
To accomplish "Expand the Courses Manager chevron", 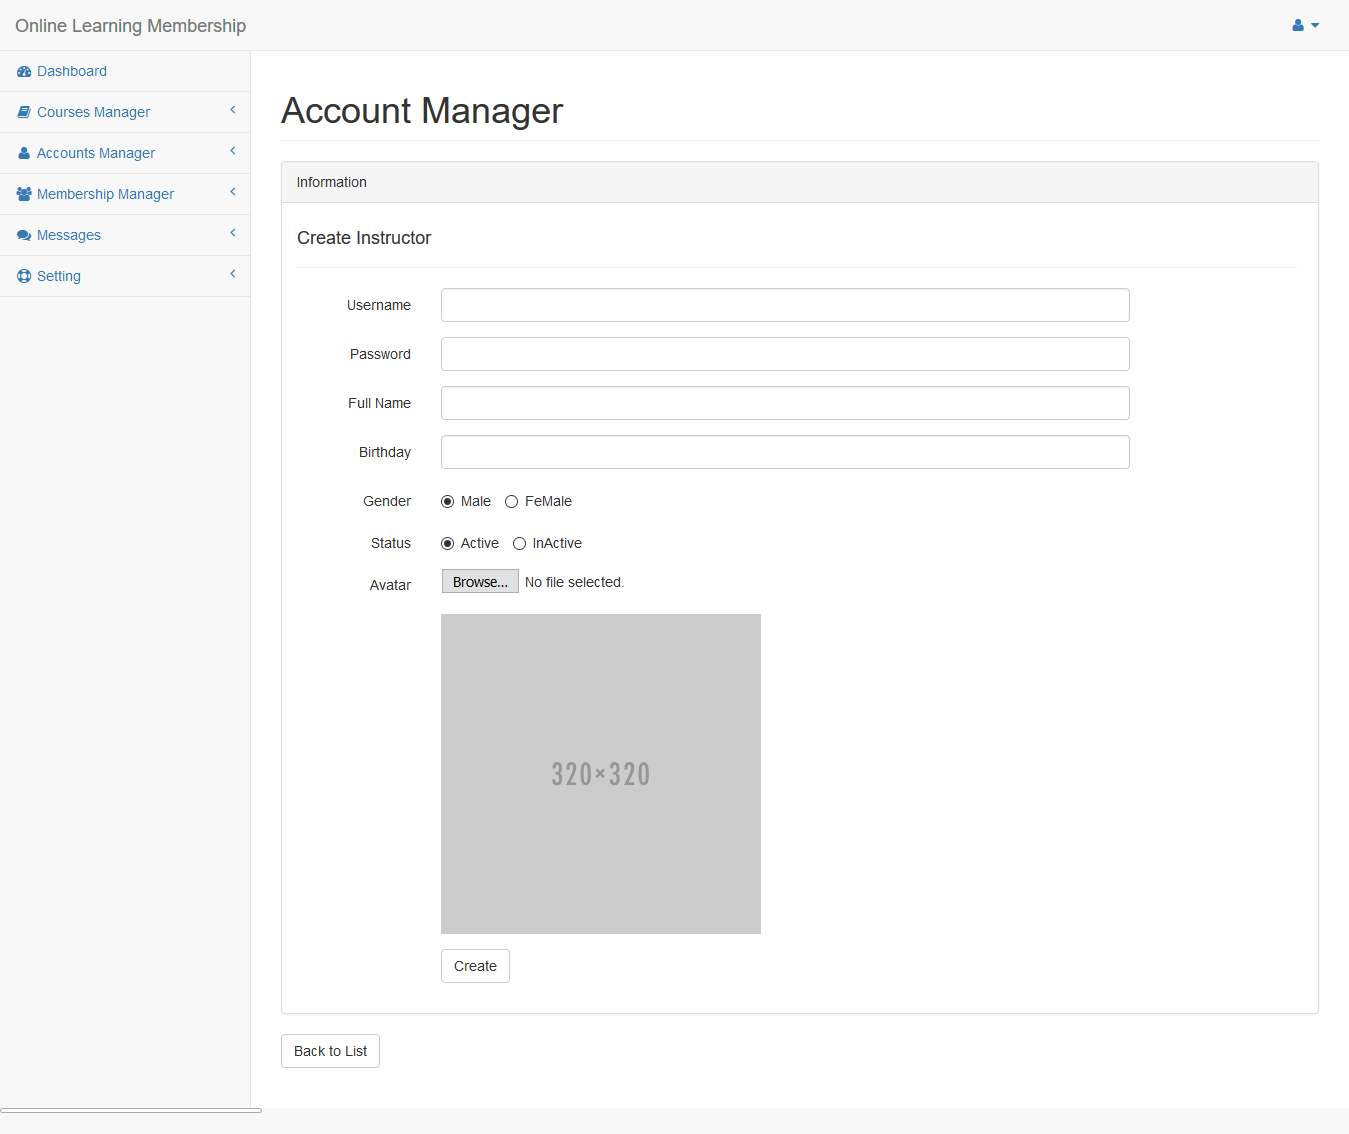I will pos(233,111).
